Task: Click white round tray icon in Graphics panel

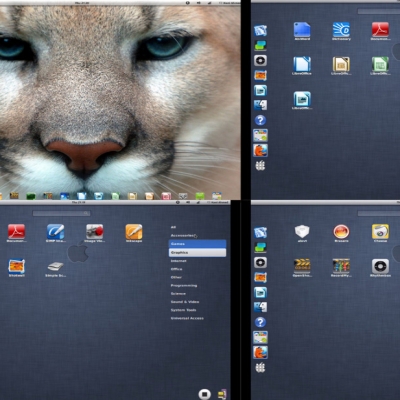Action: (x=204, y=394)
